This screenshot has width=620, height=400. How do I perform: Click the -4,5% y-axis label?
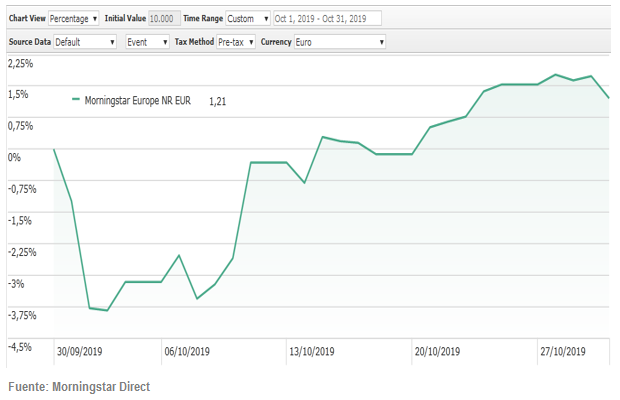tap(20, 346)
